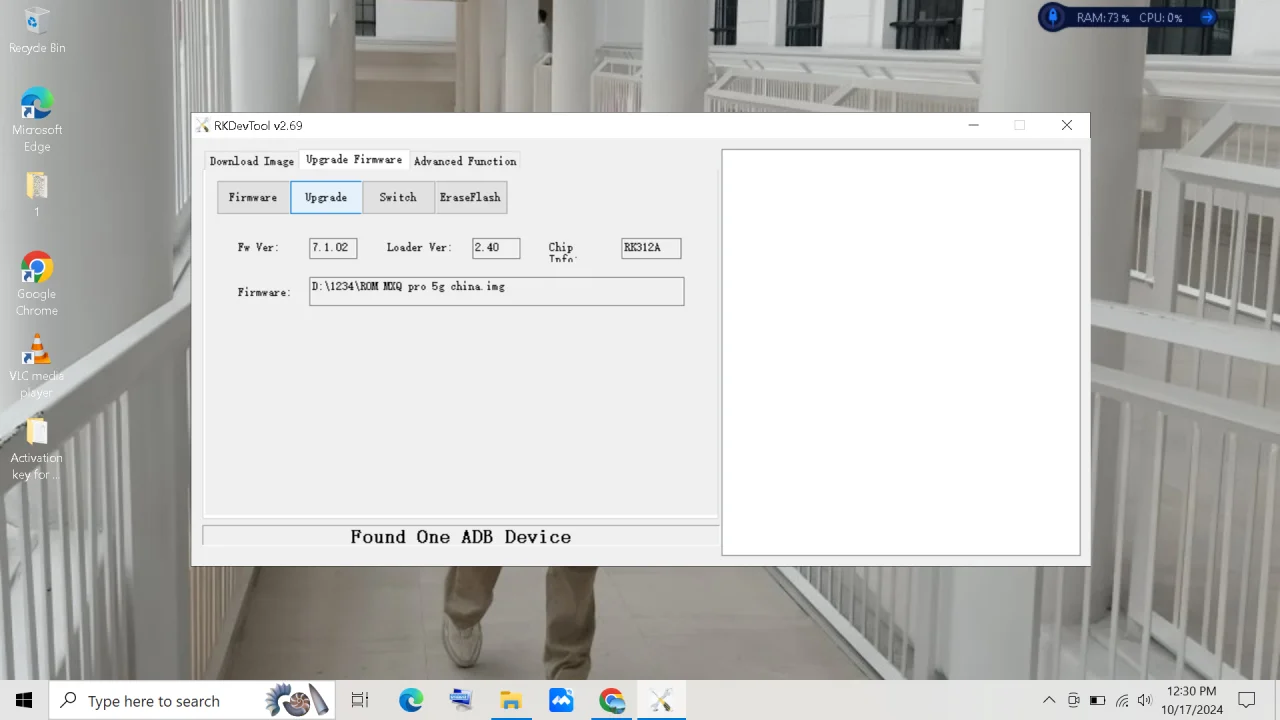Click the Loader Ver field showing 2.40
This screenshot has height=720, width=1280.
tap(496, 248)
